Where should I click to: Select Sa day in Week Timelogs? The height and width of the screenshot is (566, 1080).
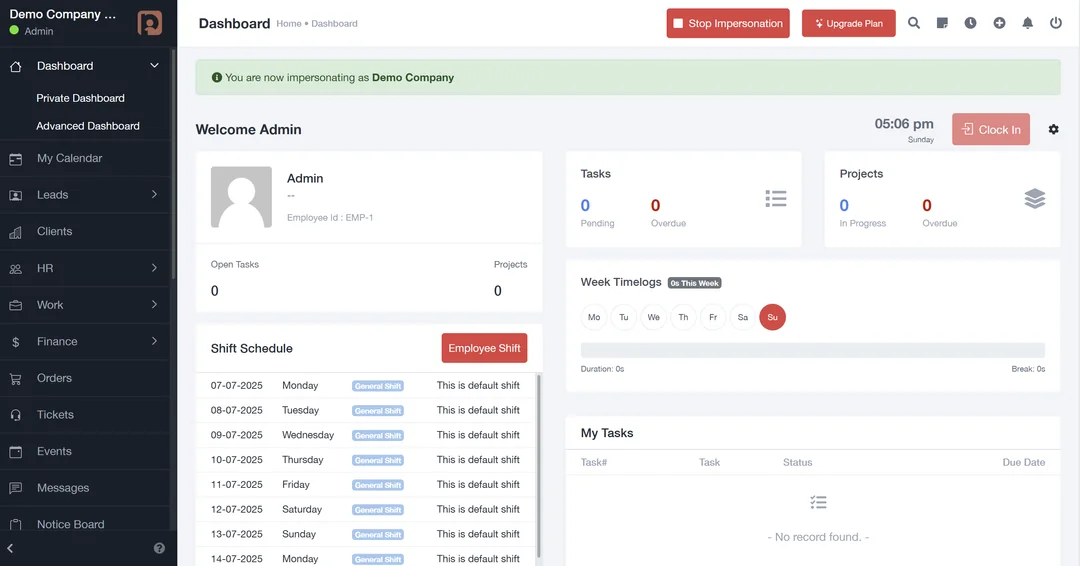[x=742, y=317]
